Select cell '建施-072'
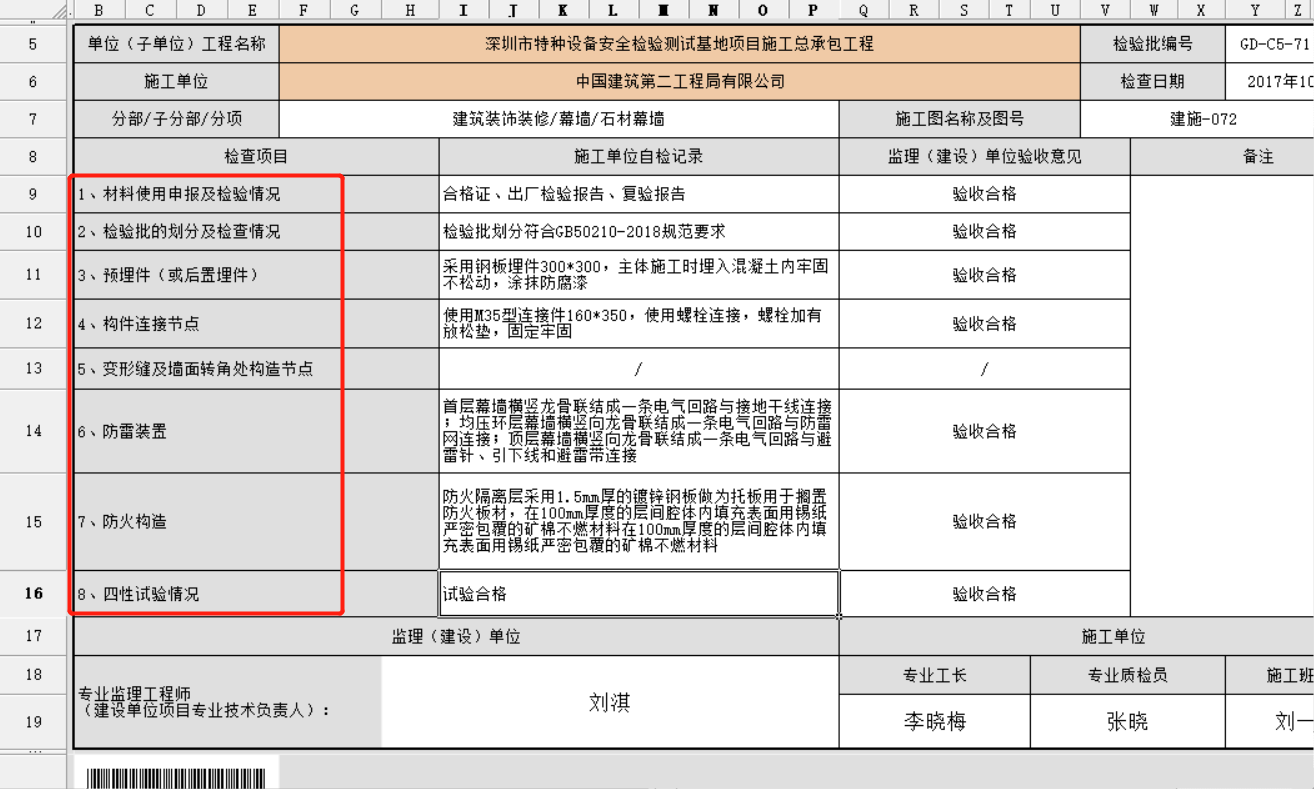Screen dimensions: 1314x789 1198,119
